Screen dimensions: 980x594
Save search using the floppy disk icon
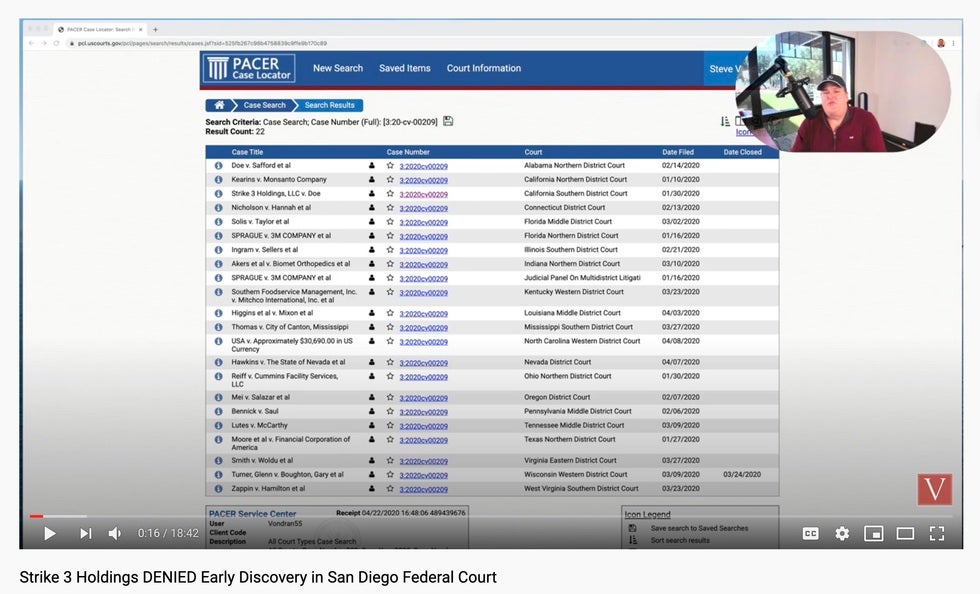[448, 121]
